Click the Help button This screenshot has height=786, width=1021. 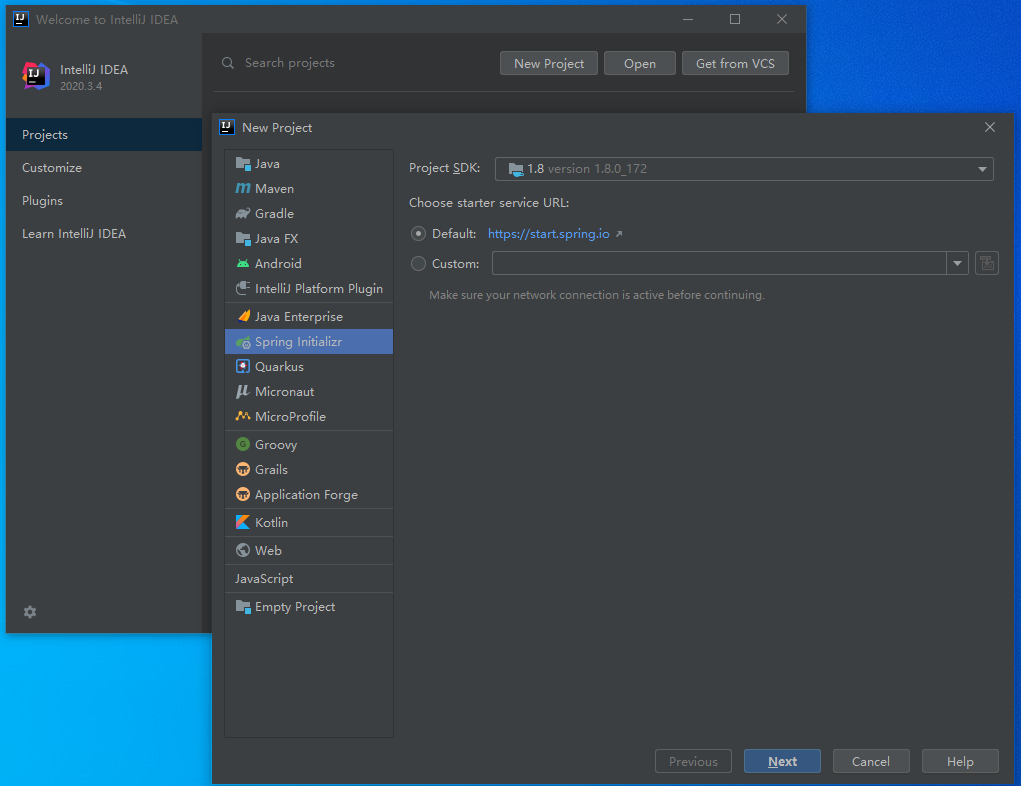pos(960,761)
